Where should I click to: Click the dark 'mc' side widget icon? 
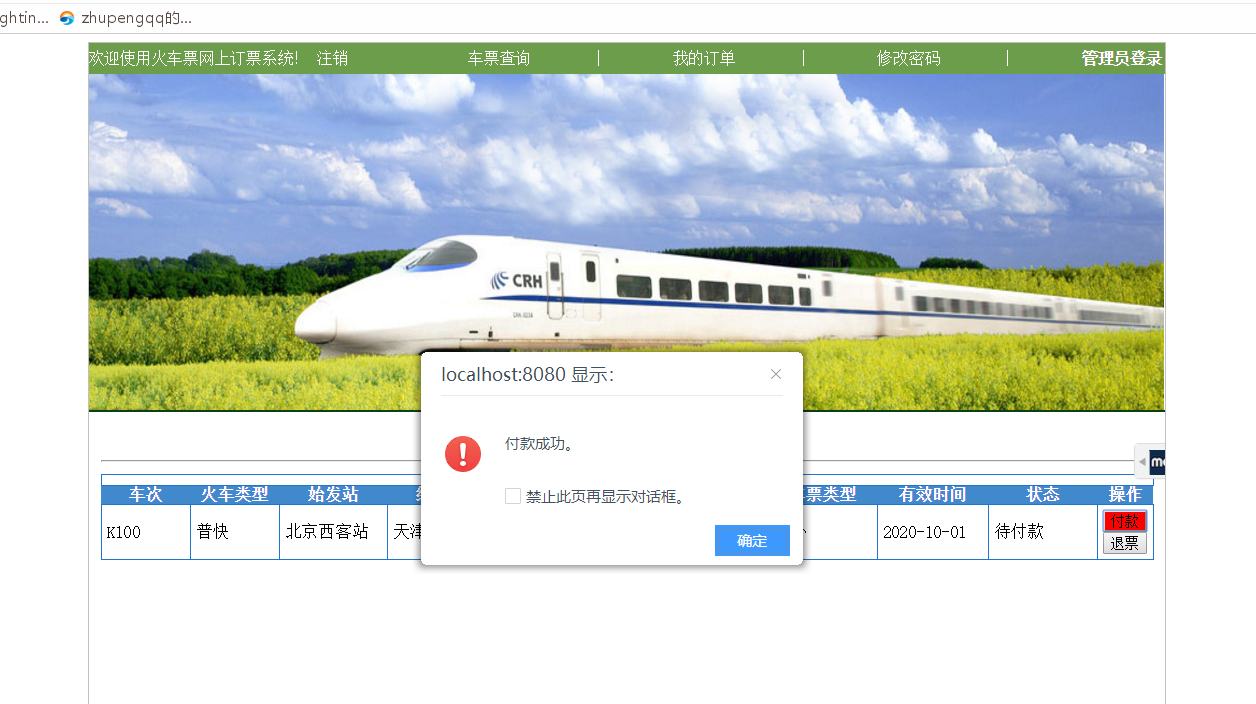pos(1158,461)
